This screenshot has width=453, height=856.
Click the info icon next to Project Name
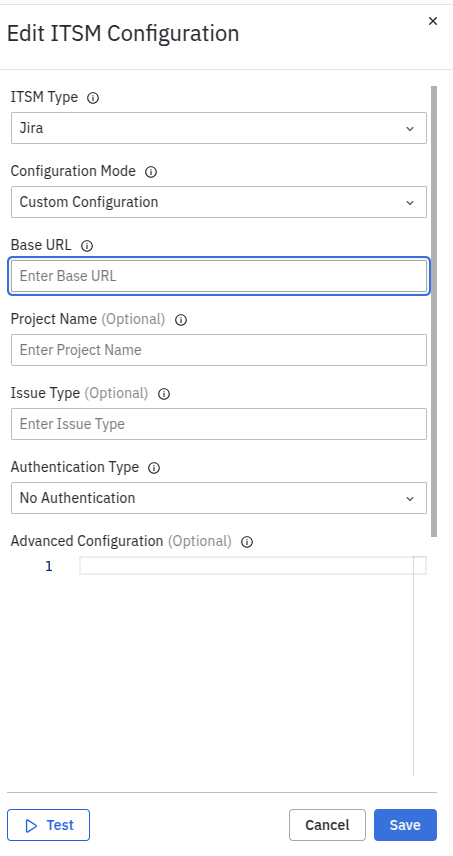(181, 320)
